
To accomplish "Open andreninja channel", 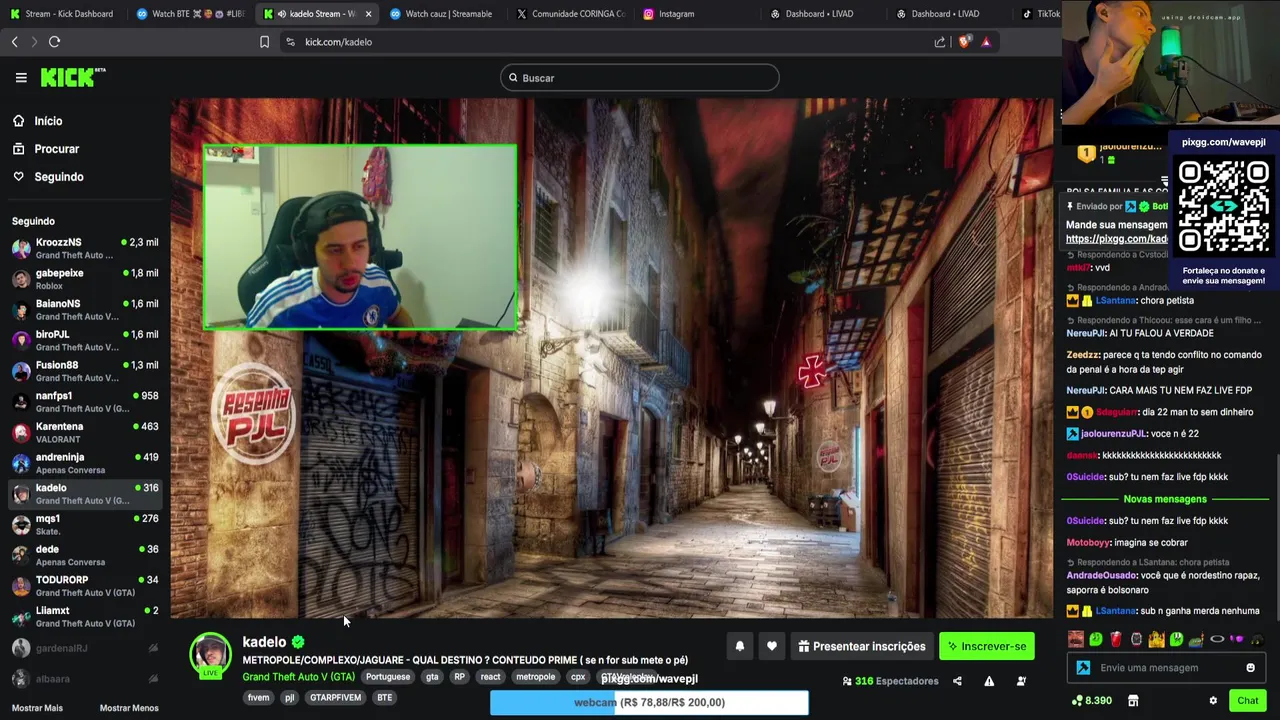I will pos(85,463).
